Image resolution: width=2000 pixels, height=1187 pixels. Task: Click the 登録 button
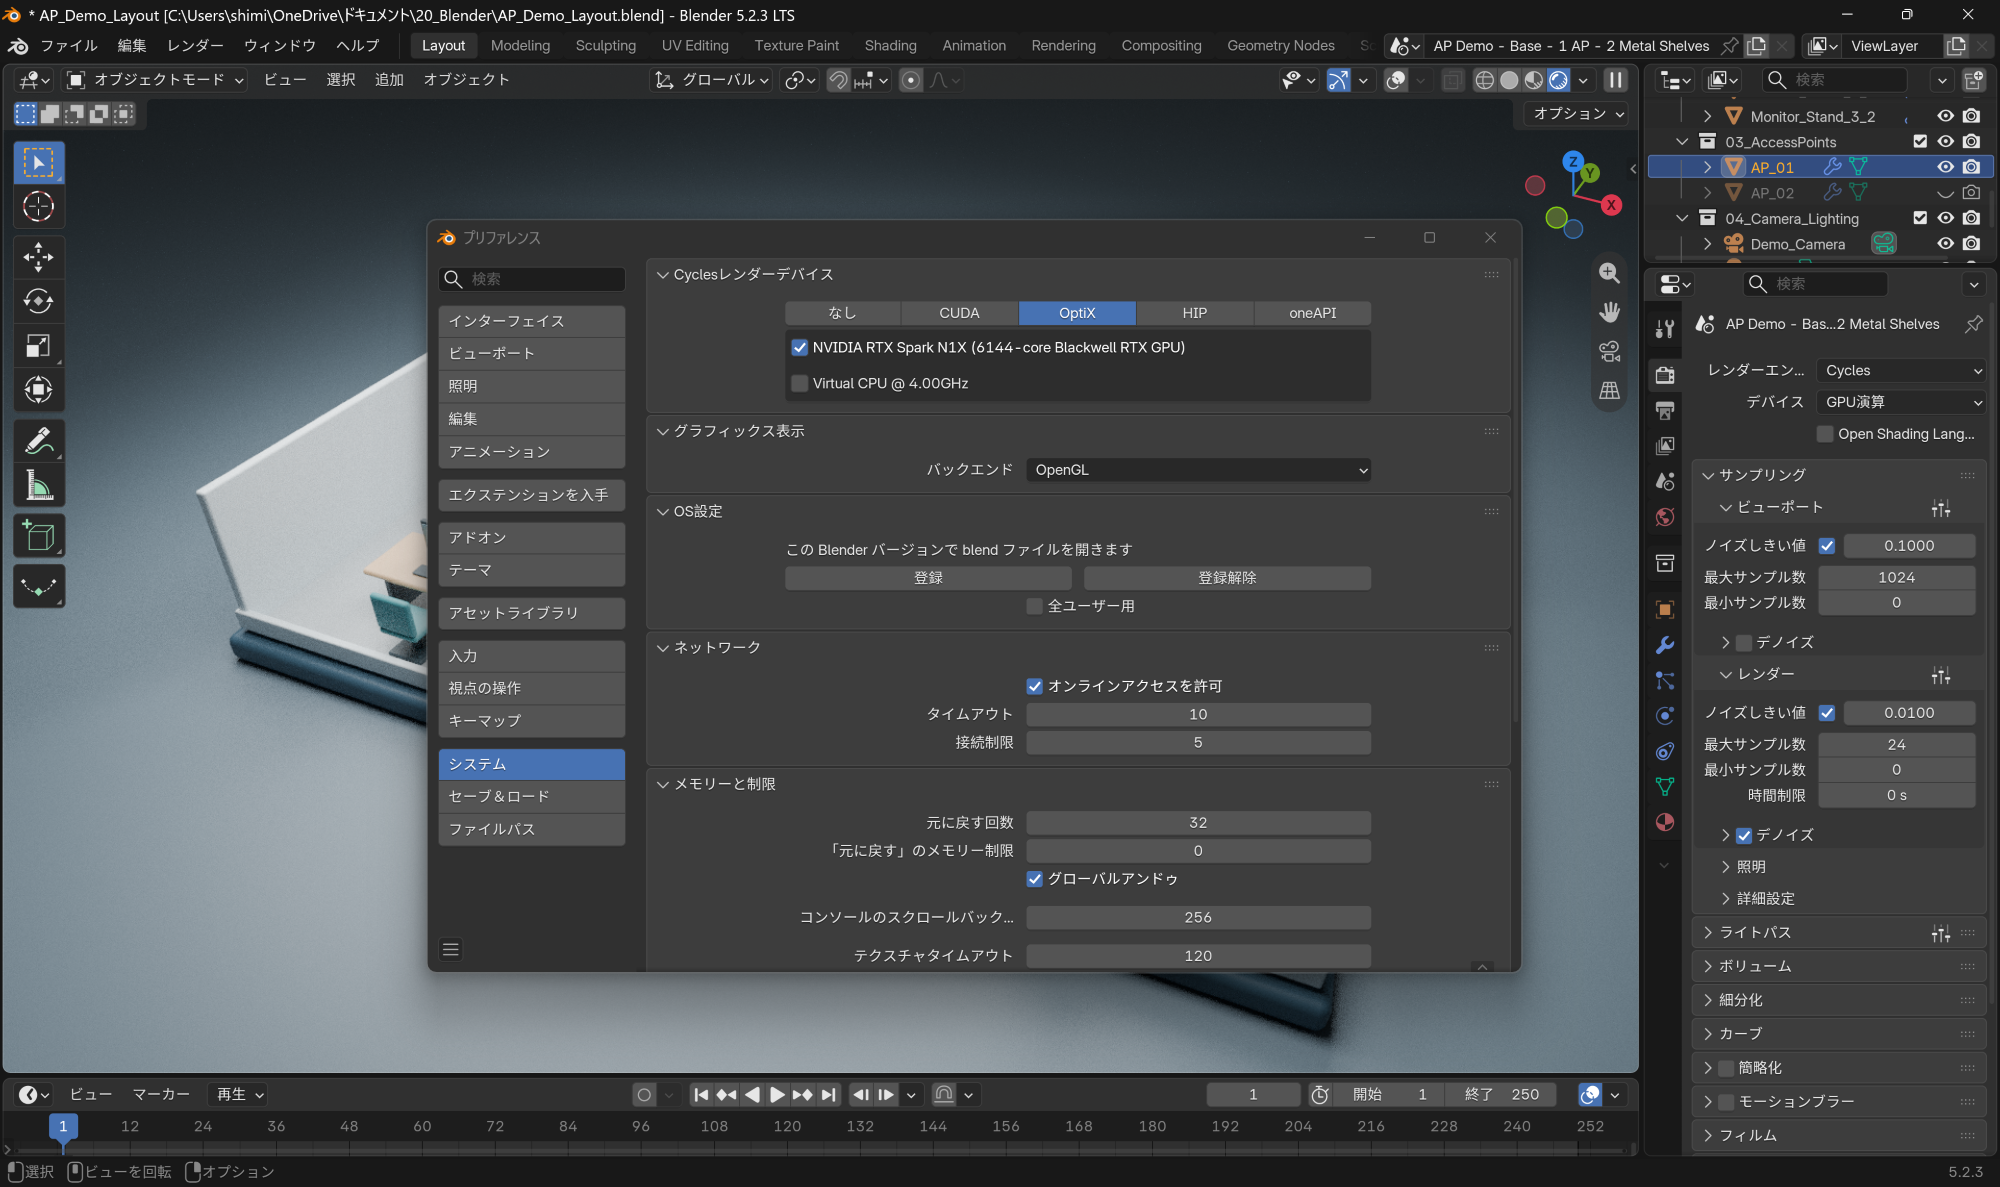point(928,578)
